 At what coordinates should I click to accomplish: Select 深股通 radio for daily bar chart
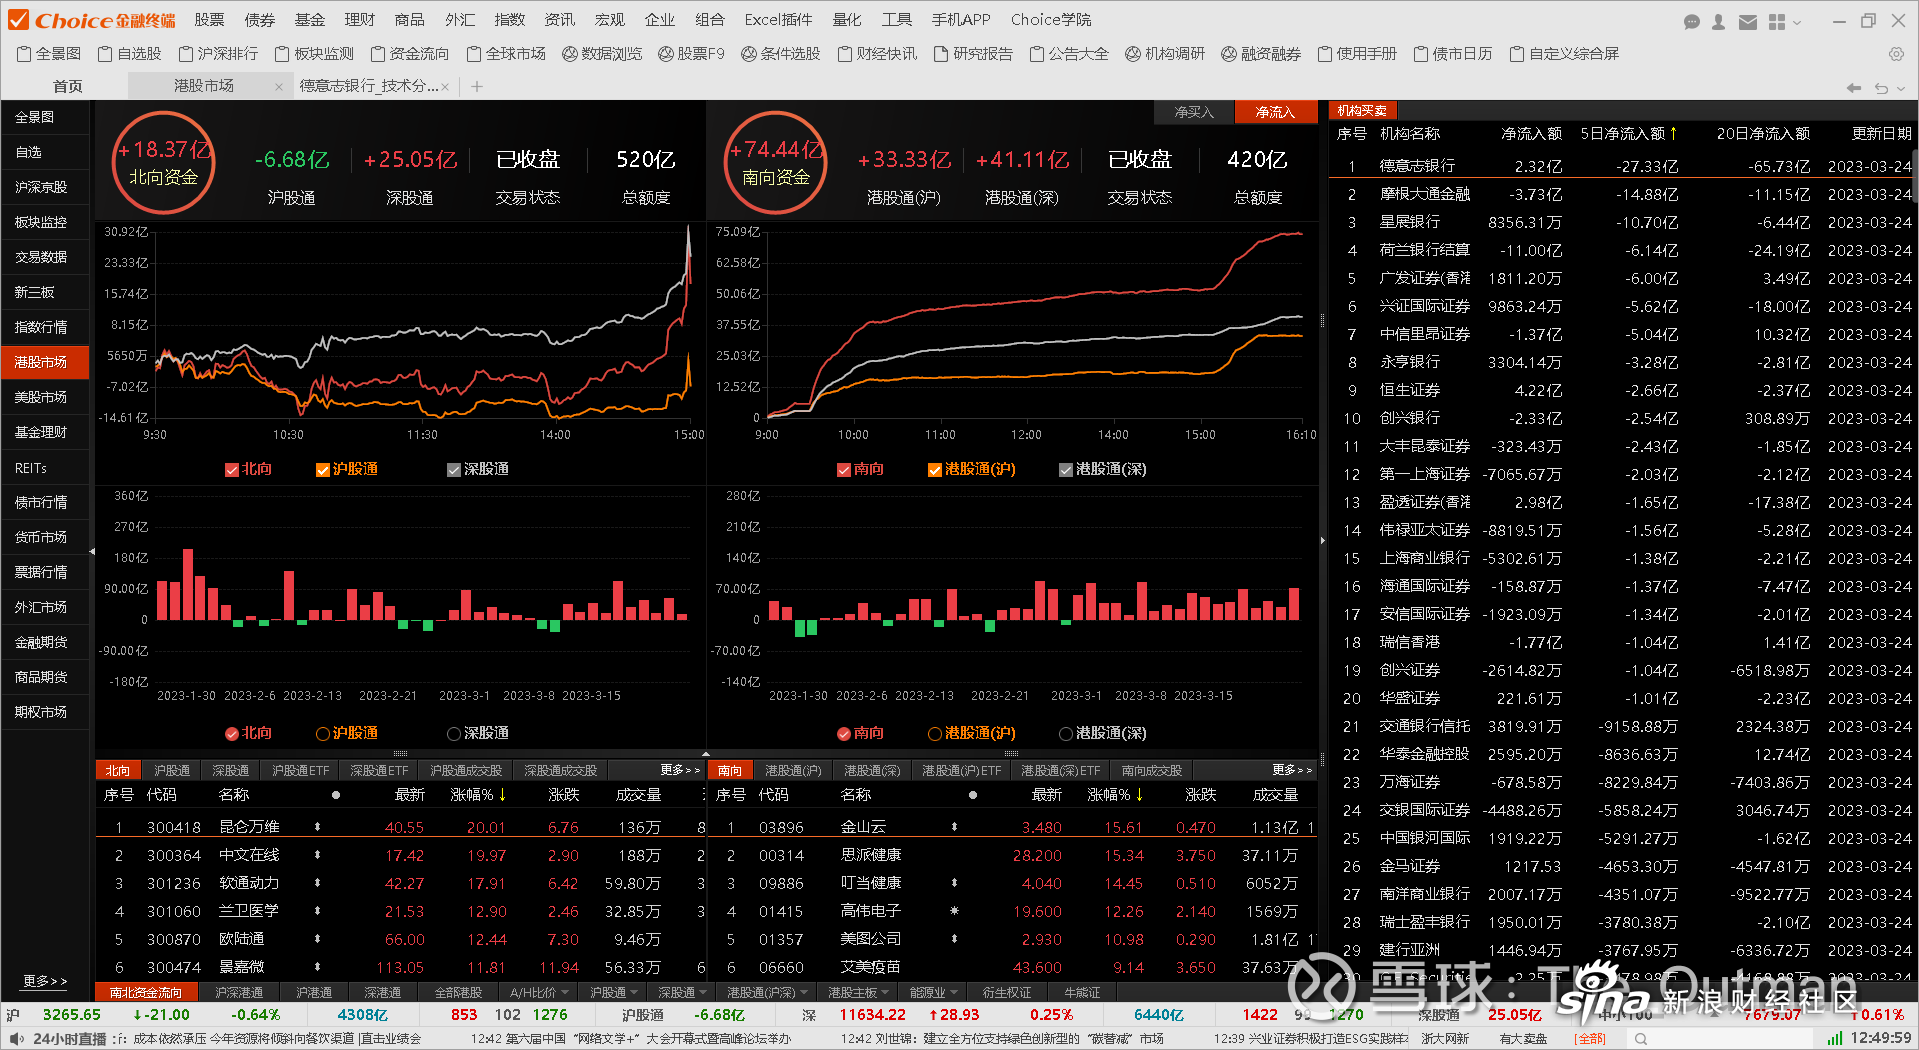point(454,734)
